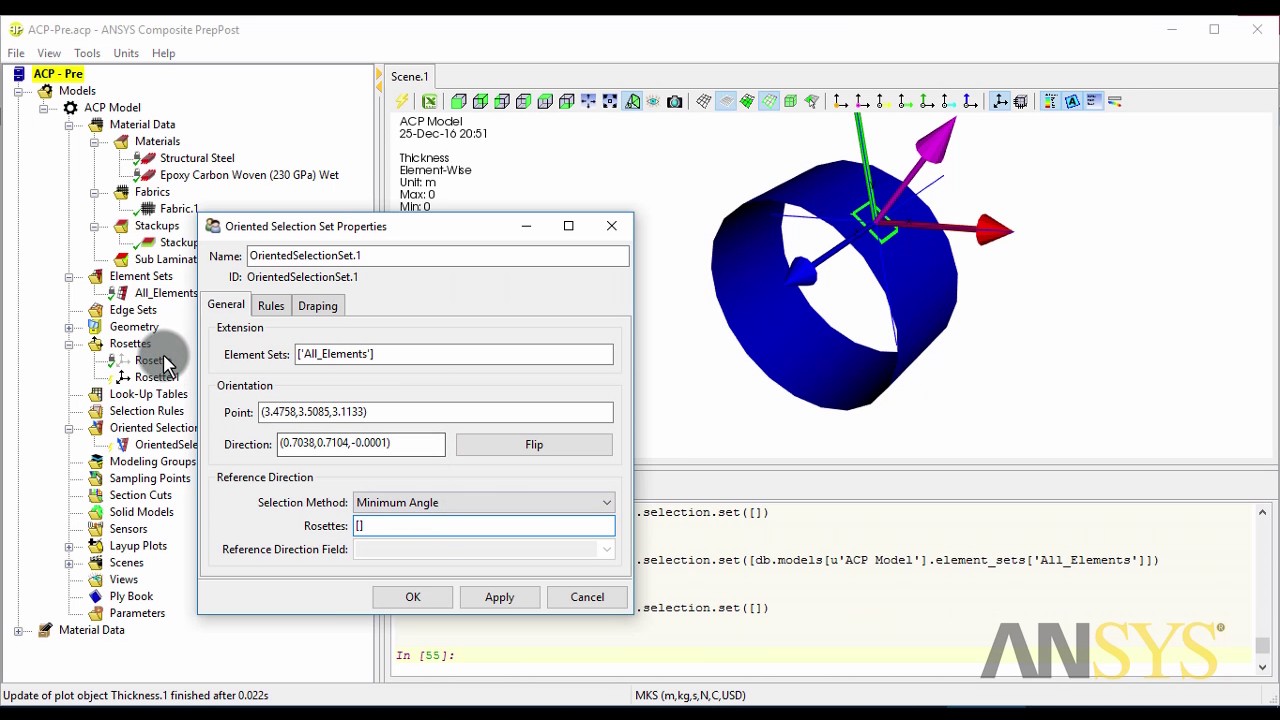1280x720 pixels.
Task: Click the 'In [55]:' console prompt
Action: pos(425,655)
